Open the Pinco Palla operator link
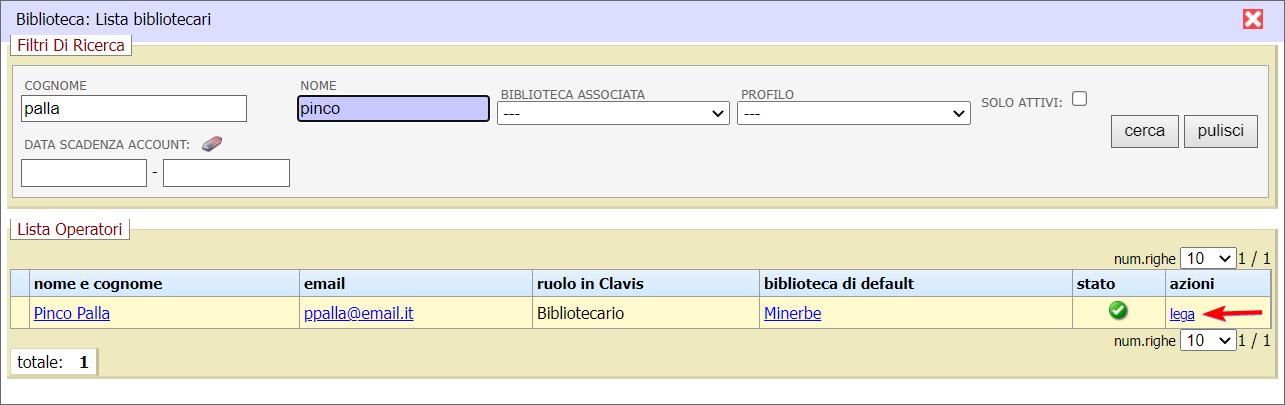The image size is (1285, 405). coord(72,313)
